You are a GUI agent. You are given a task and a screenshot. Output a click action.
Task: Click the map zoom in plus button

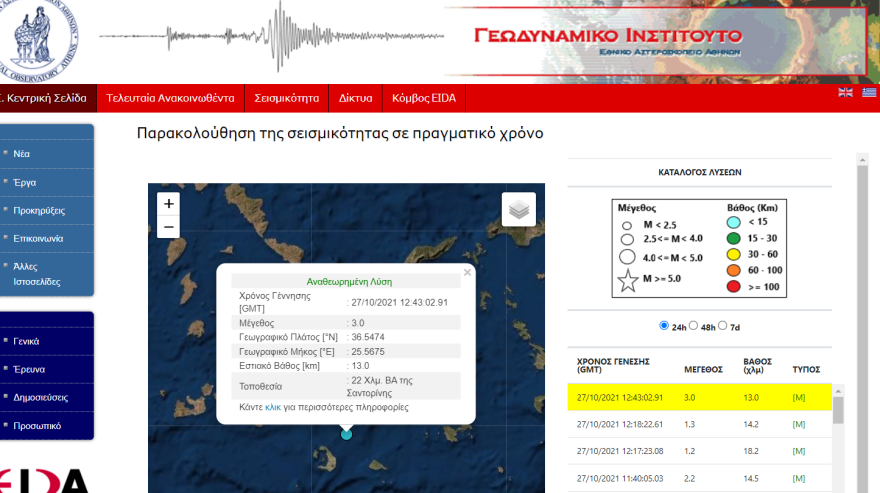169,204
